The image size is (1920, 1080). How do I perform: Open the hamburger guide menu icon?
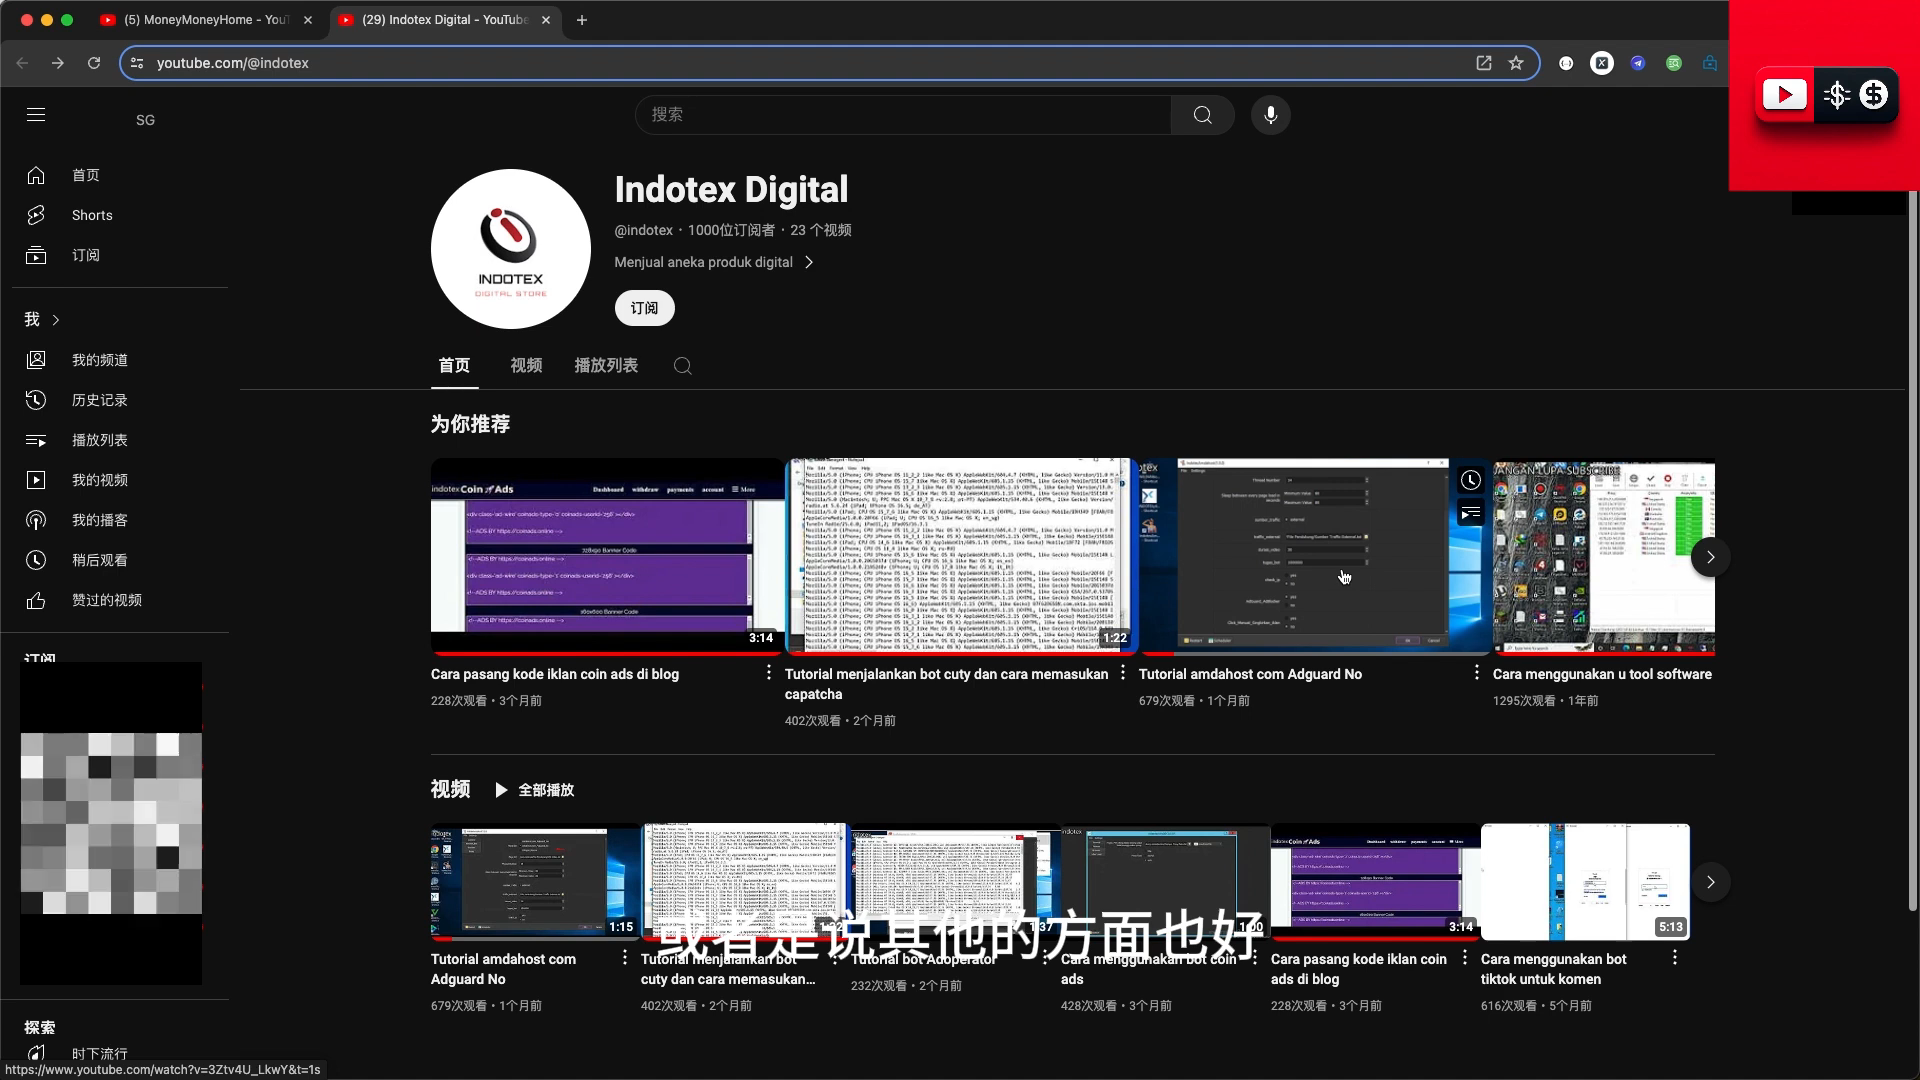click(x=36, y=115)
